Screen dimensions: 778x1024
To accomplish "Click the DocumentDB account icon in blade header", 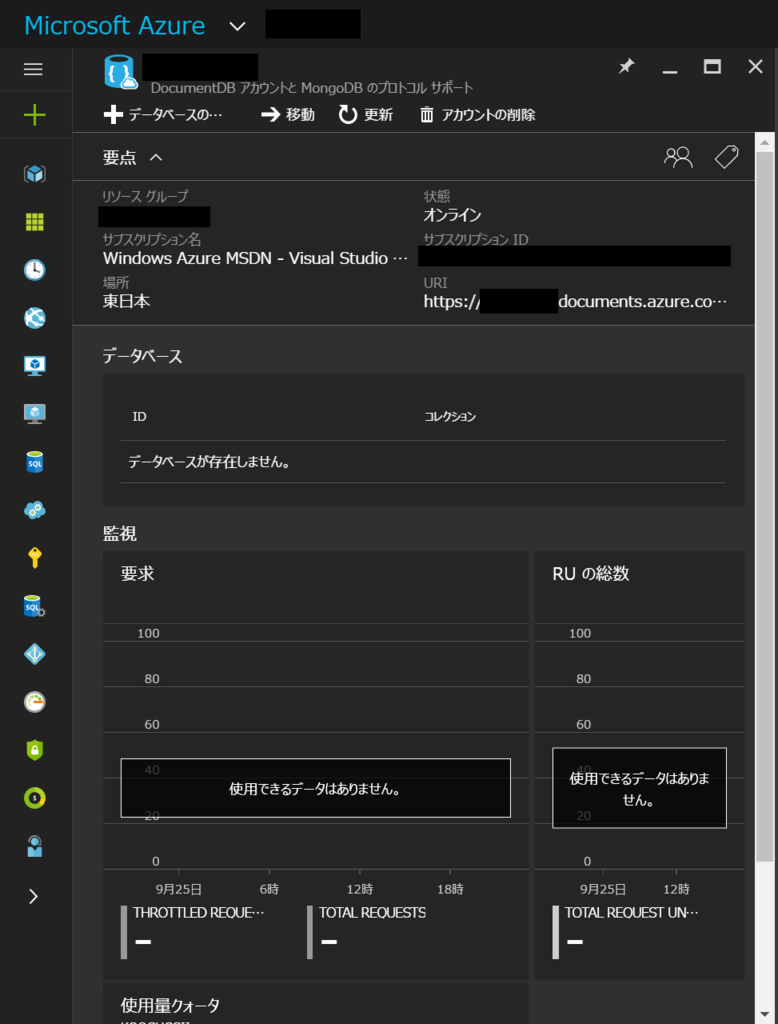I will [x=120, y=72].
